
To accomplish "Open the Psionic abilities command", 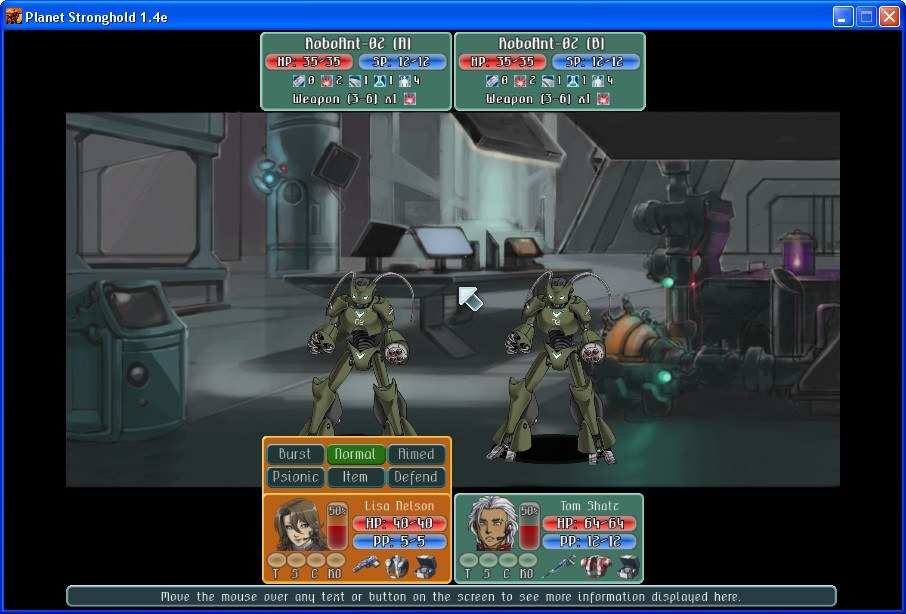I will pos(295,477).
